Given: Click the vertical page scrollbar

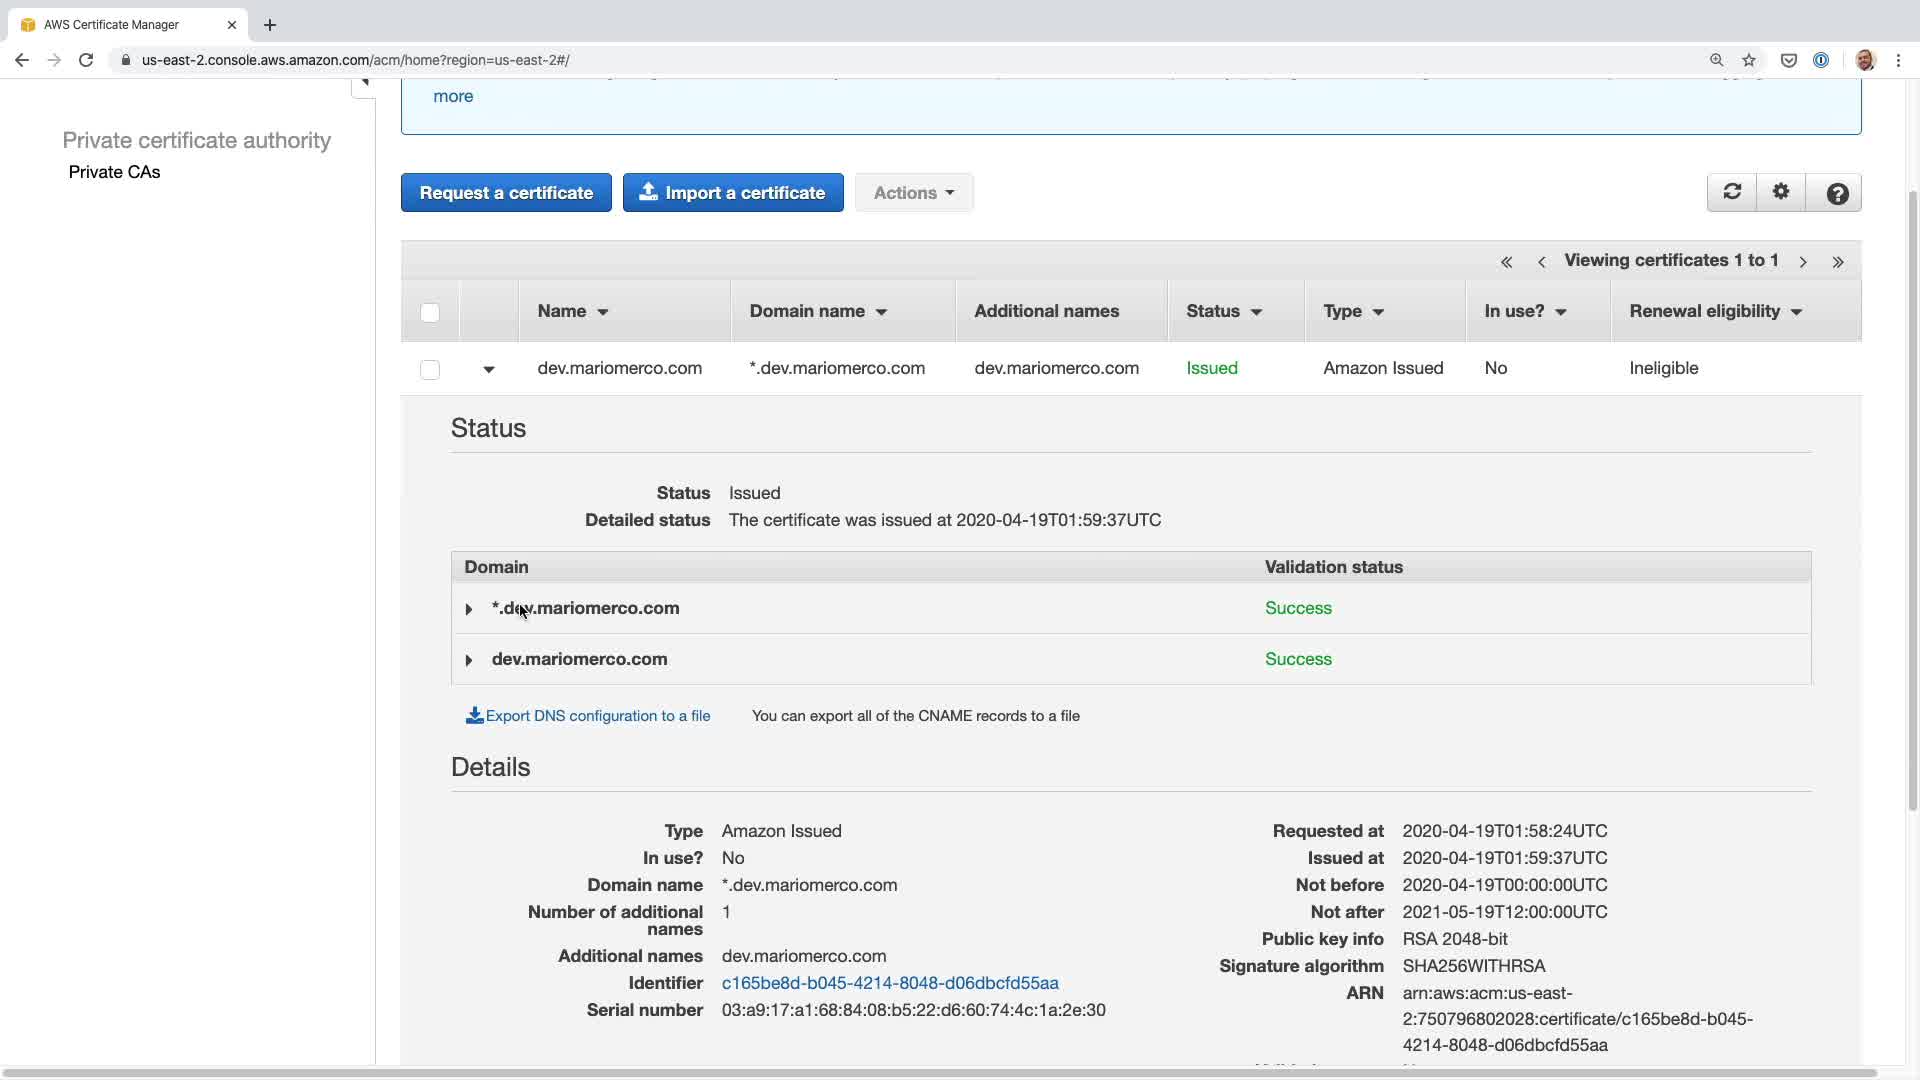Looking at the screenshot, I should point(1912,500).
